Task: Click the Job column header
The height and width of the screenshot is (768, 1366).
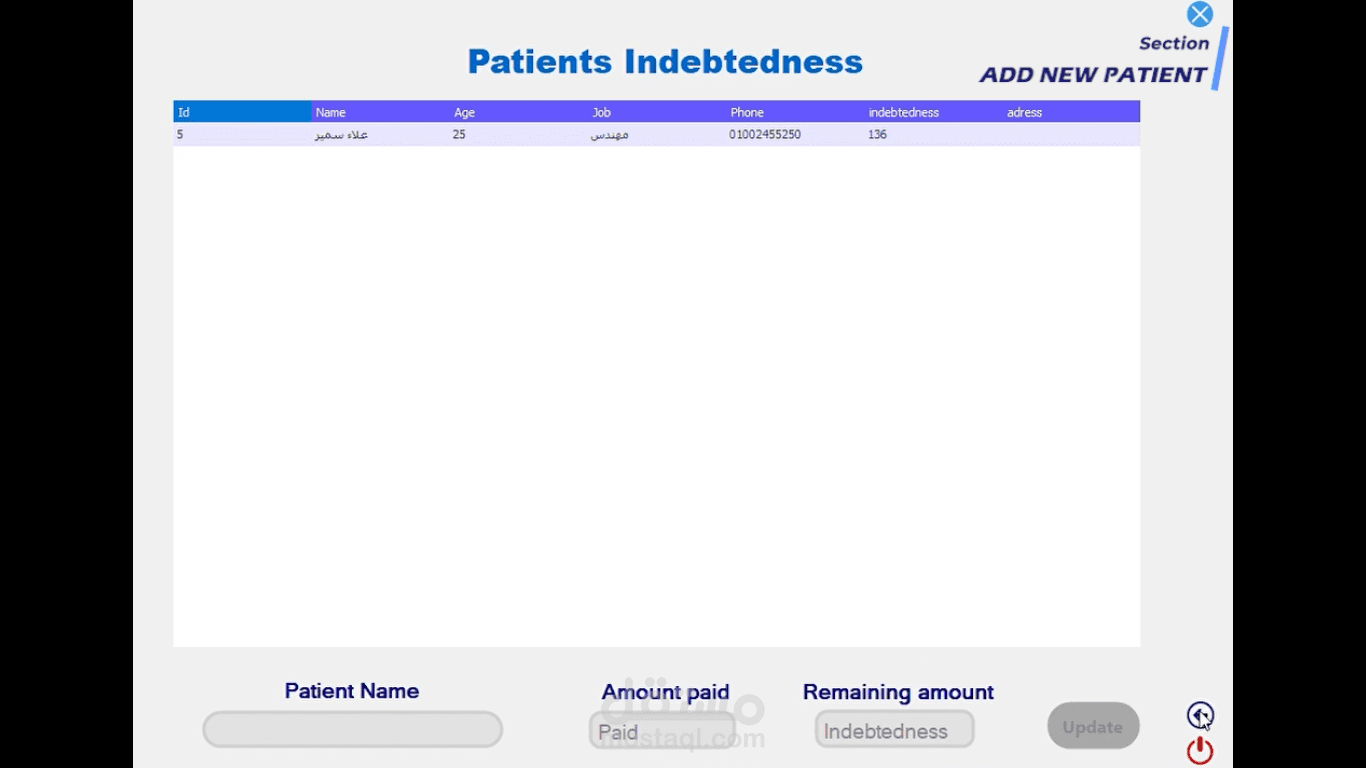Action: 656,112
